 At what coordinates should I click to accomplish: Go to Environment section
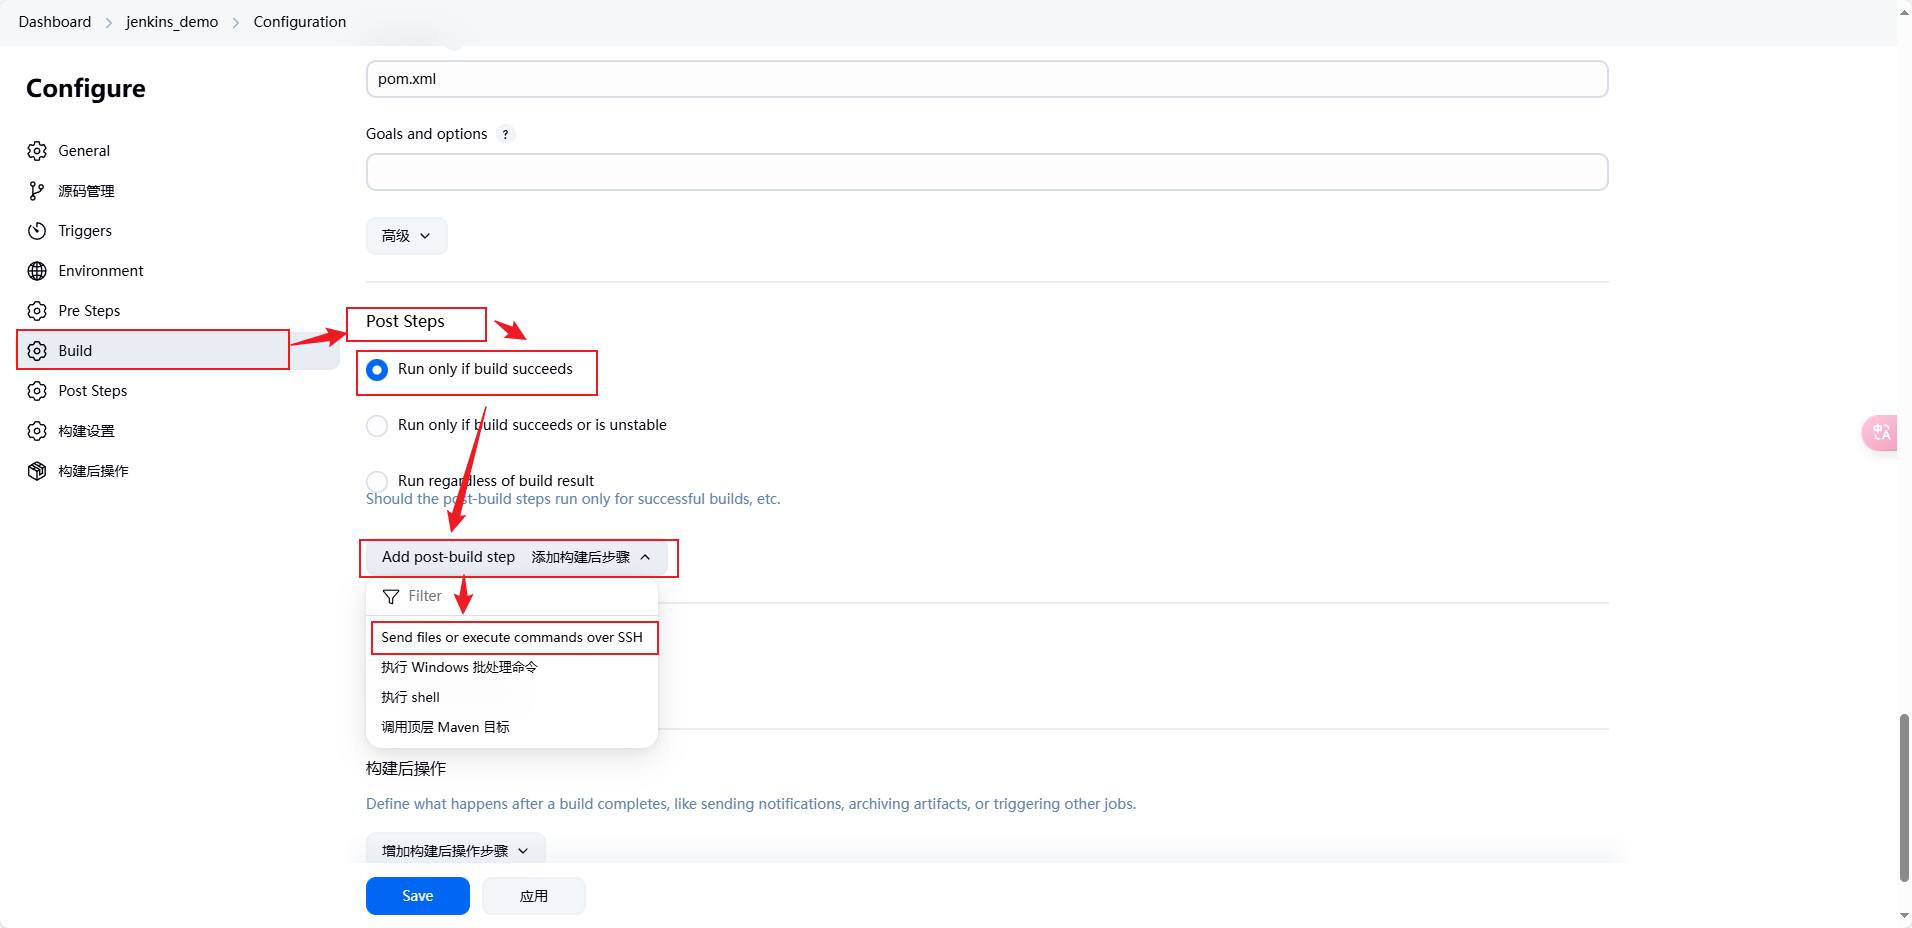pos(101,271)
